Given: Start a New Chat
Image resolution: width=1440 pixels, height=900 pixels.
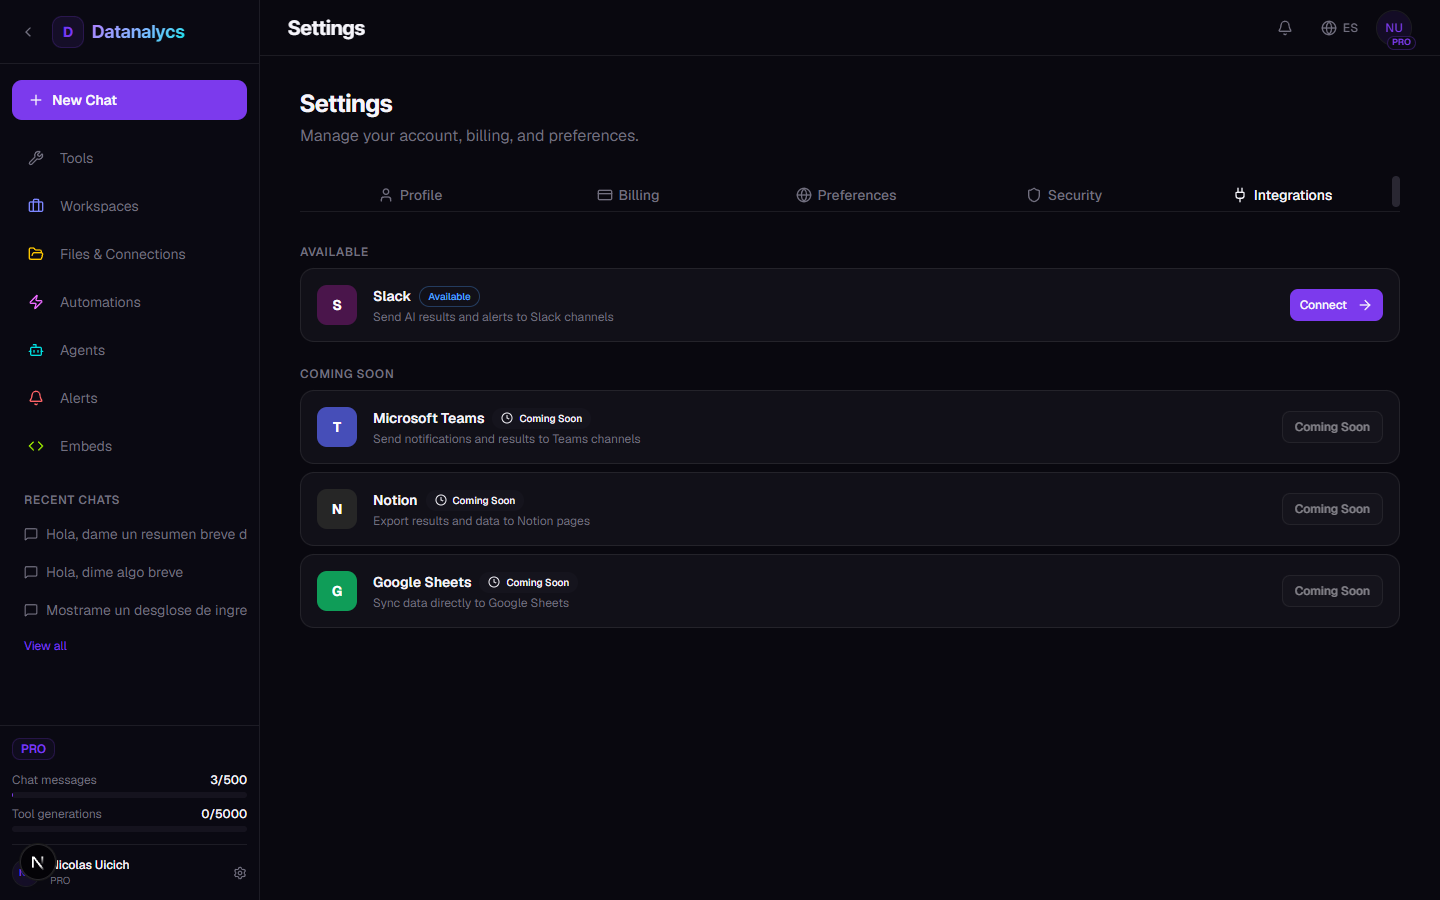Looking at the screenshot, I should pyautogui.click(x=129, y=100).
